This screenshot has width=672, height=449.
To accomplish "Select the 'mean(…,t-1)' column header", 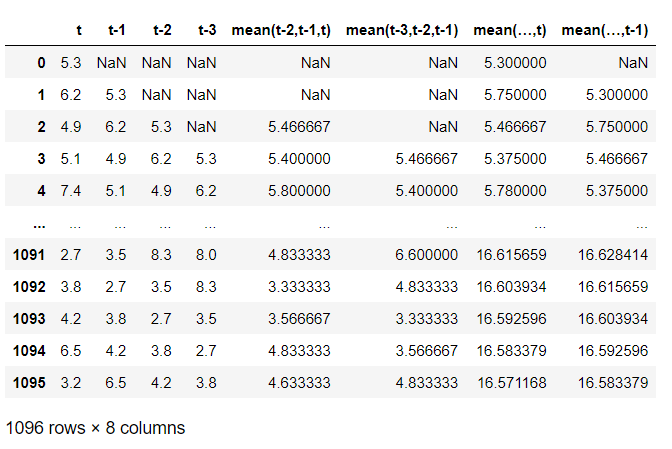I will (x=605, y=31).
